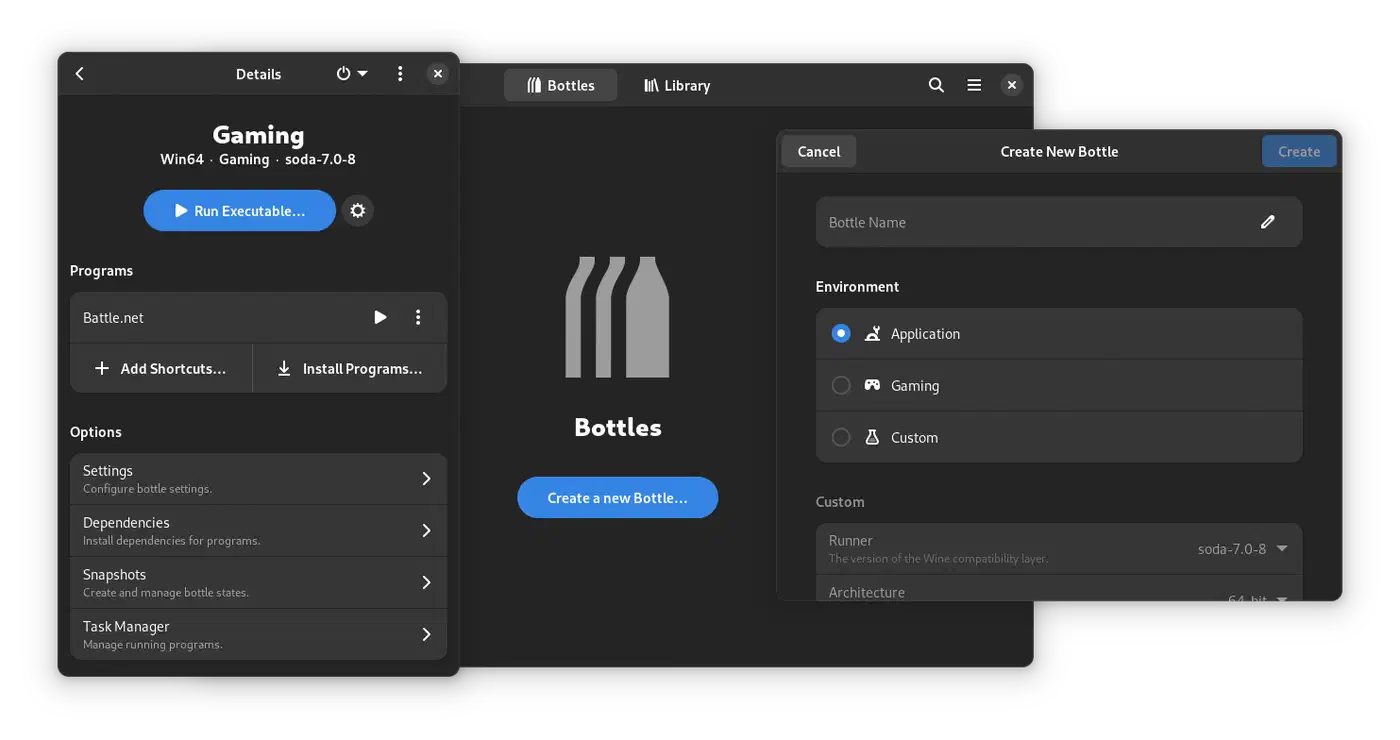Image resolution: width=1400 pixels, height=740 pixels.
Task: Open the Dependencies option row
Action: click(x=258, y=531)
